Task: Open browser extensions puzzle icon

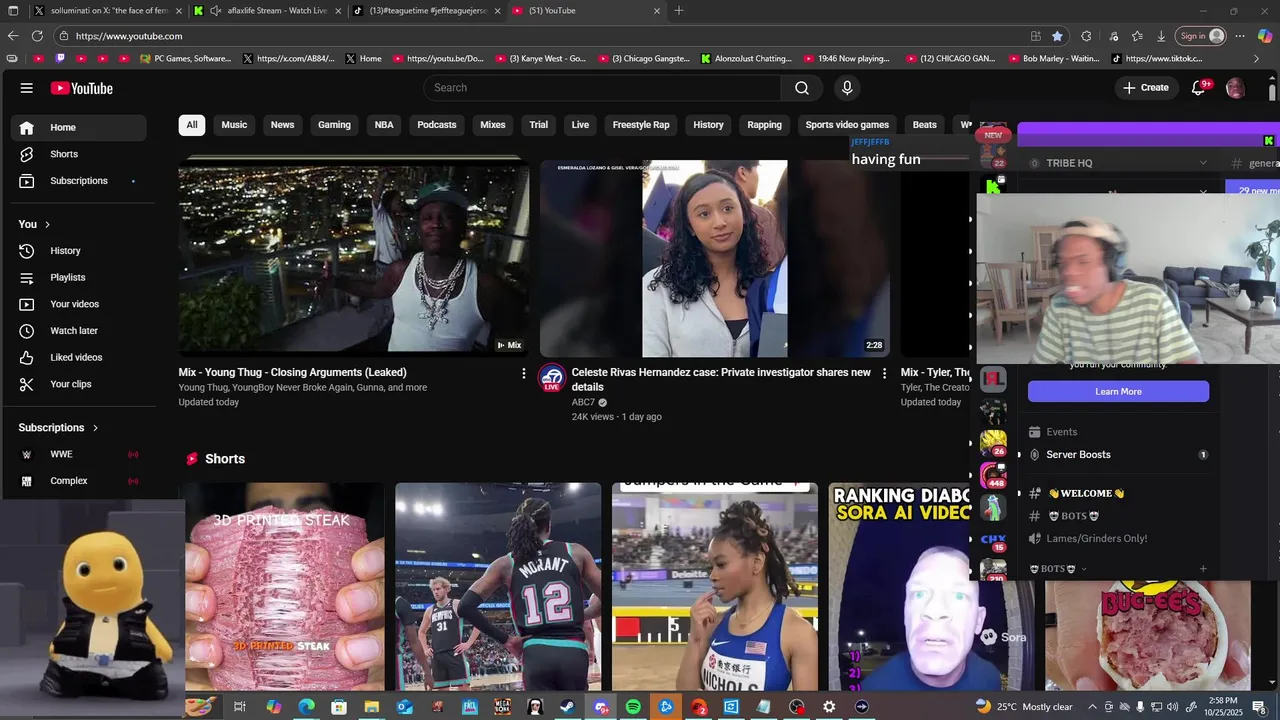Action: [1086, 36]
